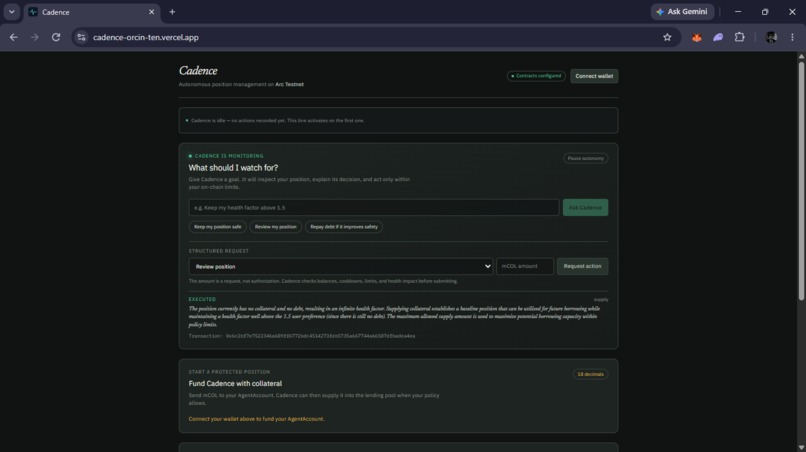Choose the Review my position suggestion
806x452 pixels.
click(276, 227)
